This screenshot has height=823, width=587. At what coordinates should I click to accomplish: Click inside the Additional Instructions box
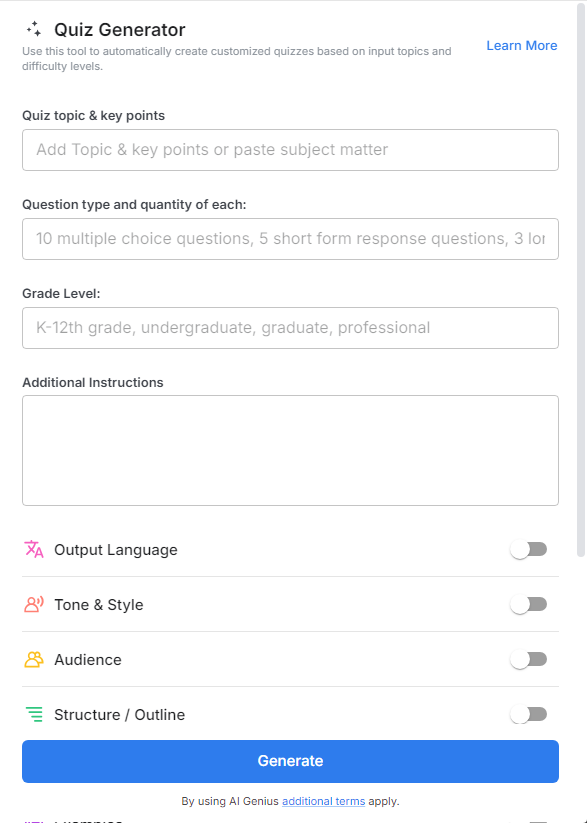pos(290,450)
